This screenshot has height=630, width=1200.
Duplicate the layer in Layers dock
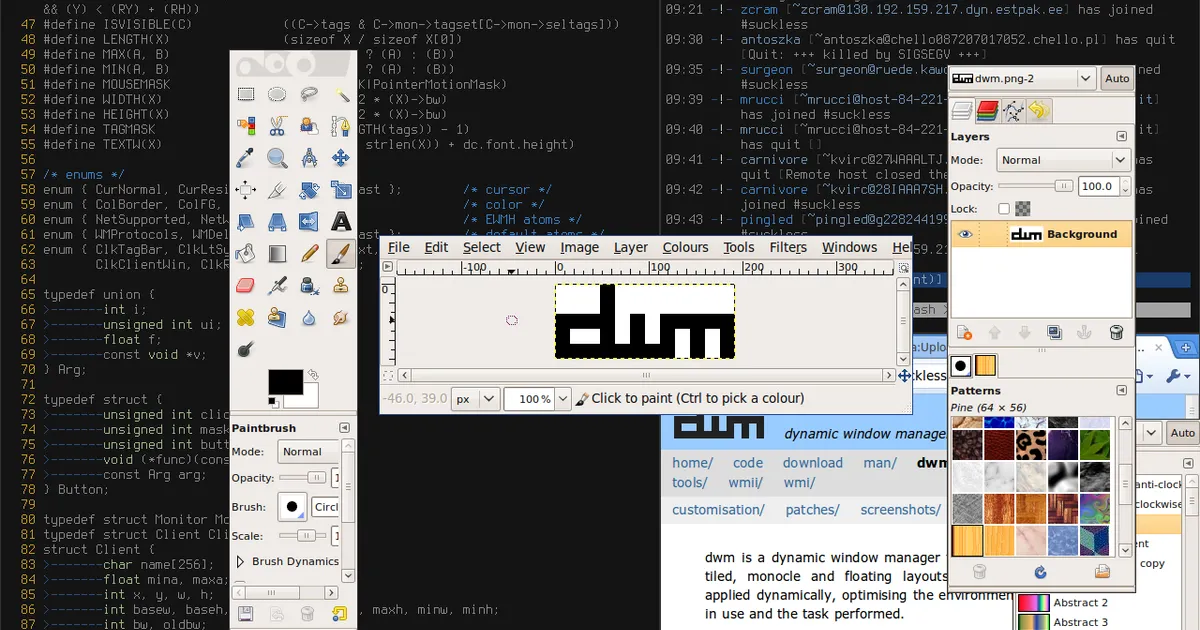1055,333
